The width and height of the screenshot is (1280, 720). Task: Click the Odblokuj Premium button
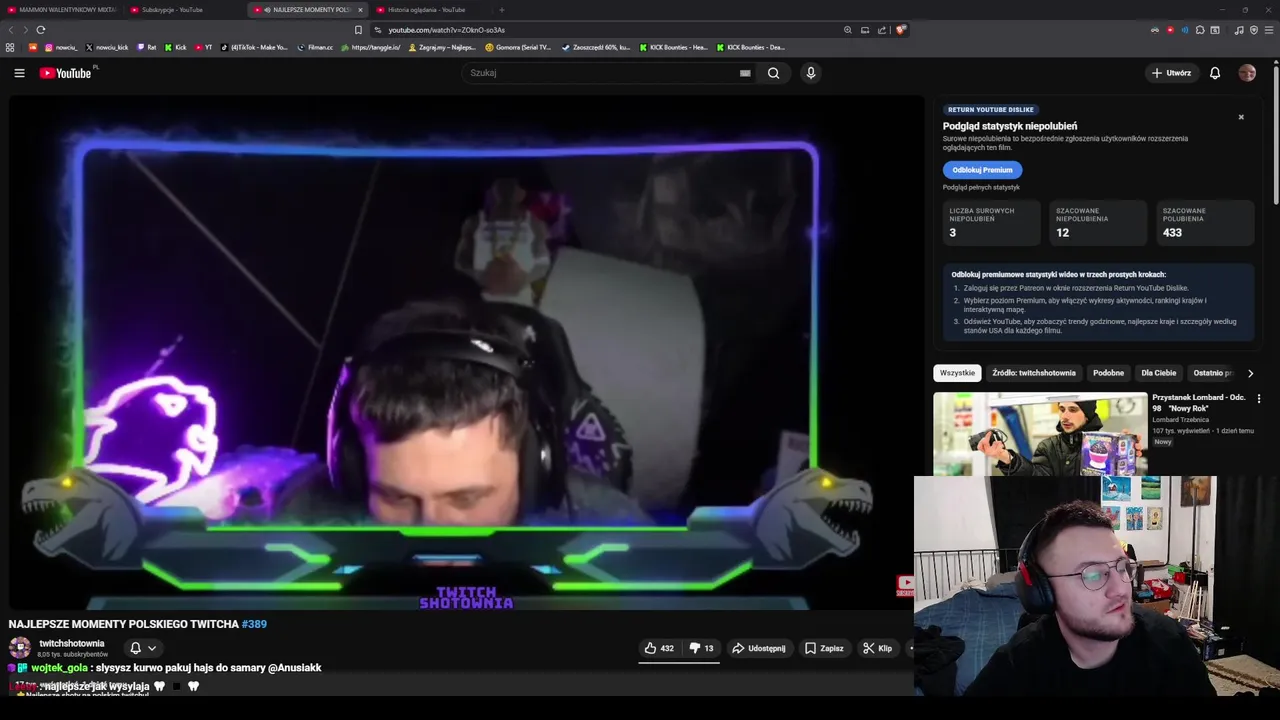(982, 170)
